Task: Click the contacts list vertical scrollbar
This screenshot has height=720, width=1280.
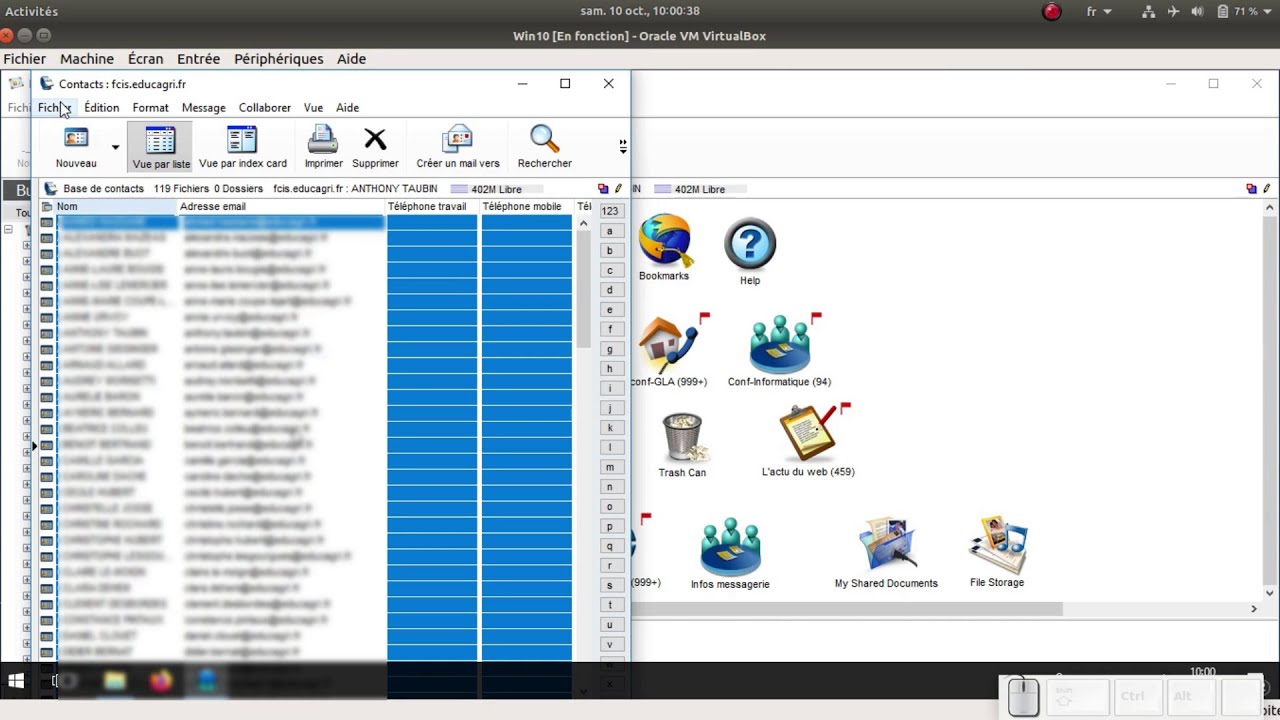Action: (x=584, y=290)
